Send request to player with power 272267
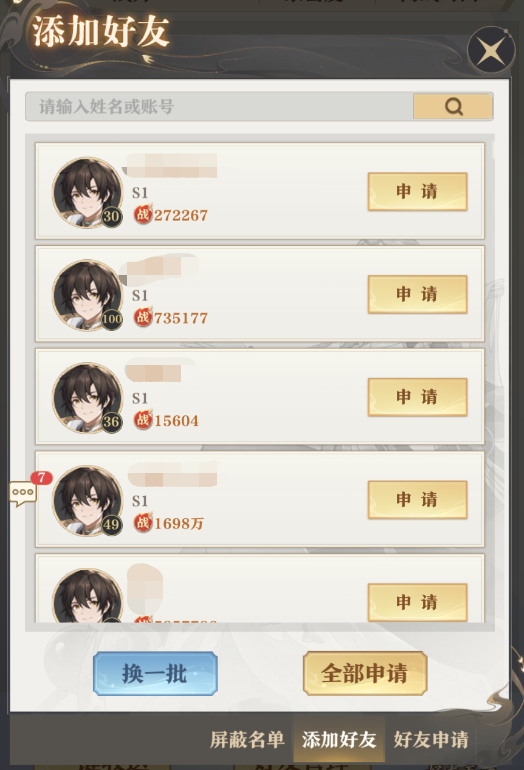524x770 pixels. 417,192
